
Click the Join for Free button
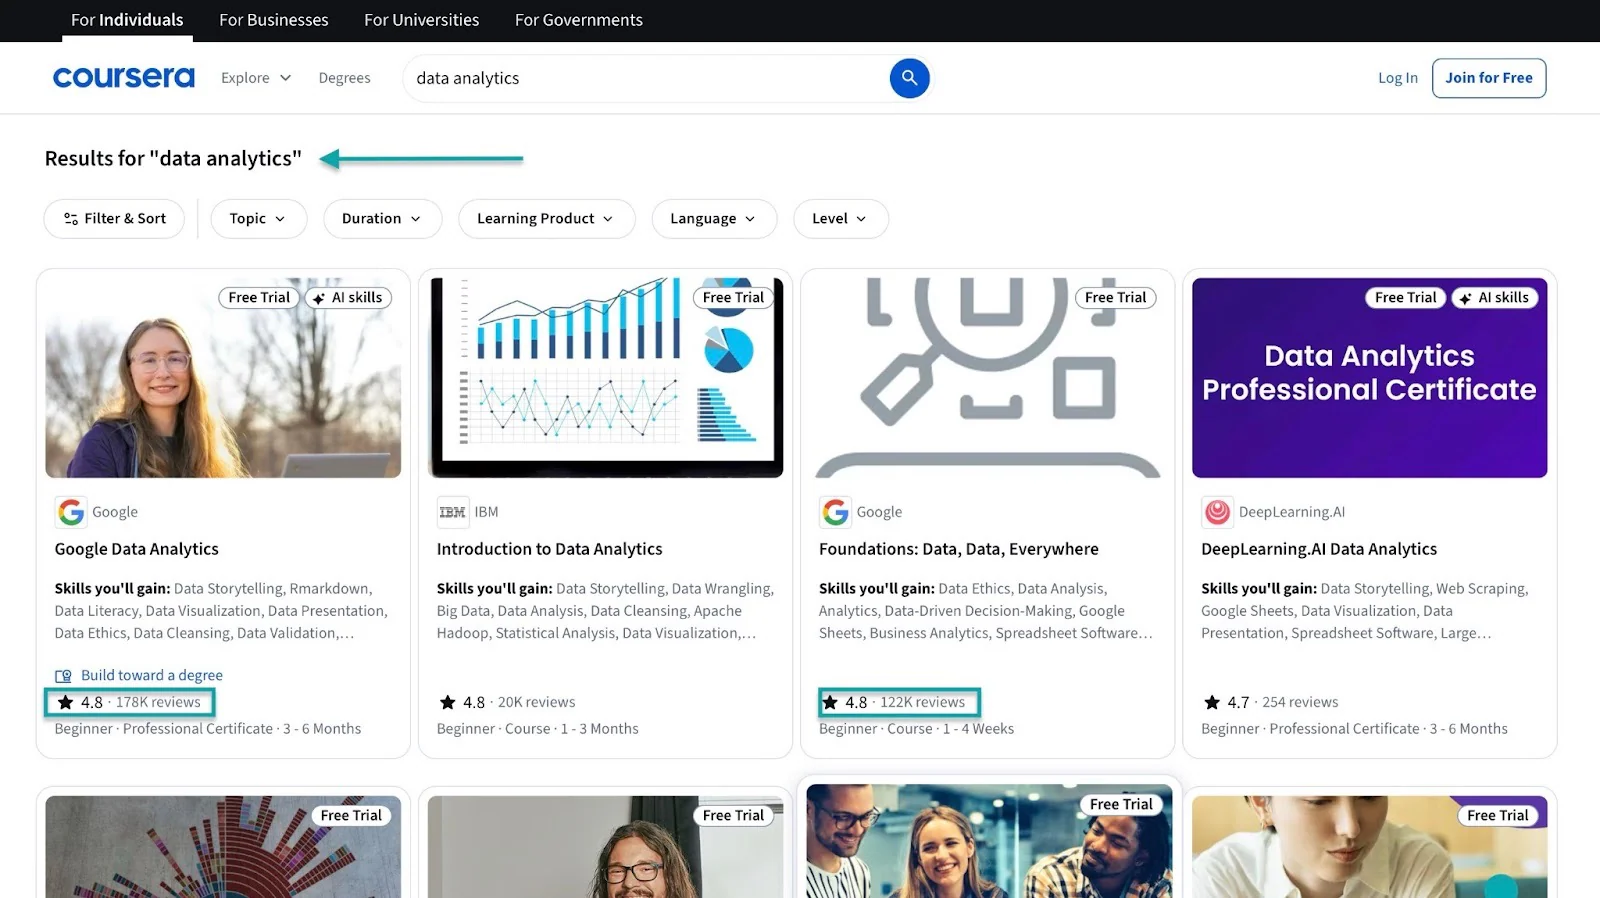pyautogui.click(x=1488, y=78)
